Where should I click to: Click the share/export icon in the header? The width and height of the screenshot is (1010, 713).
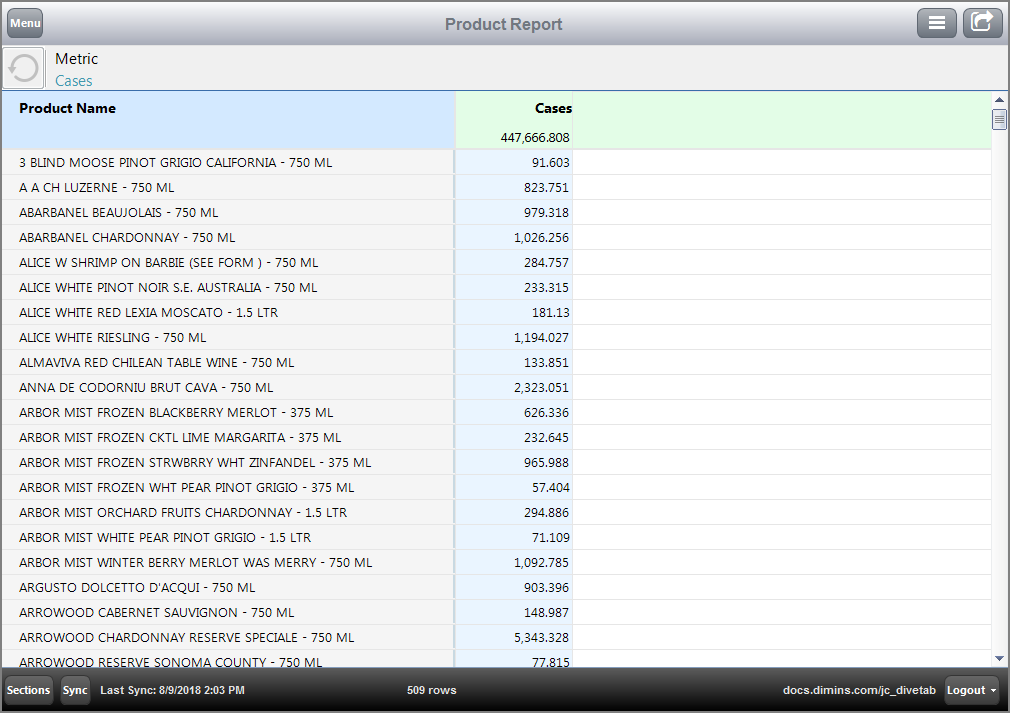coord(982,22)
